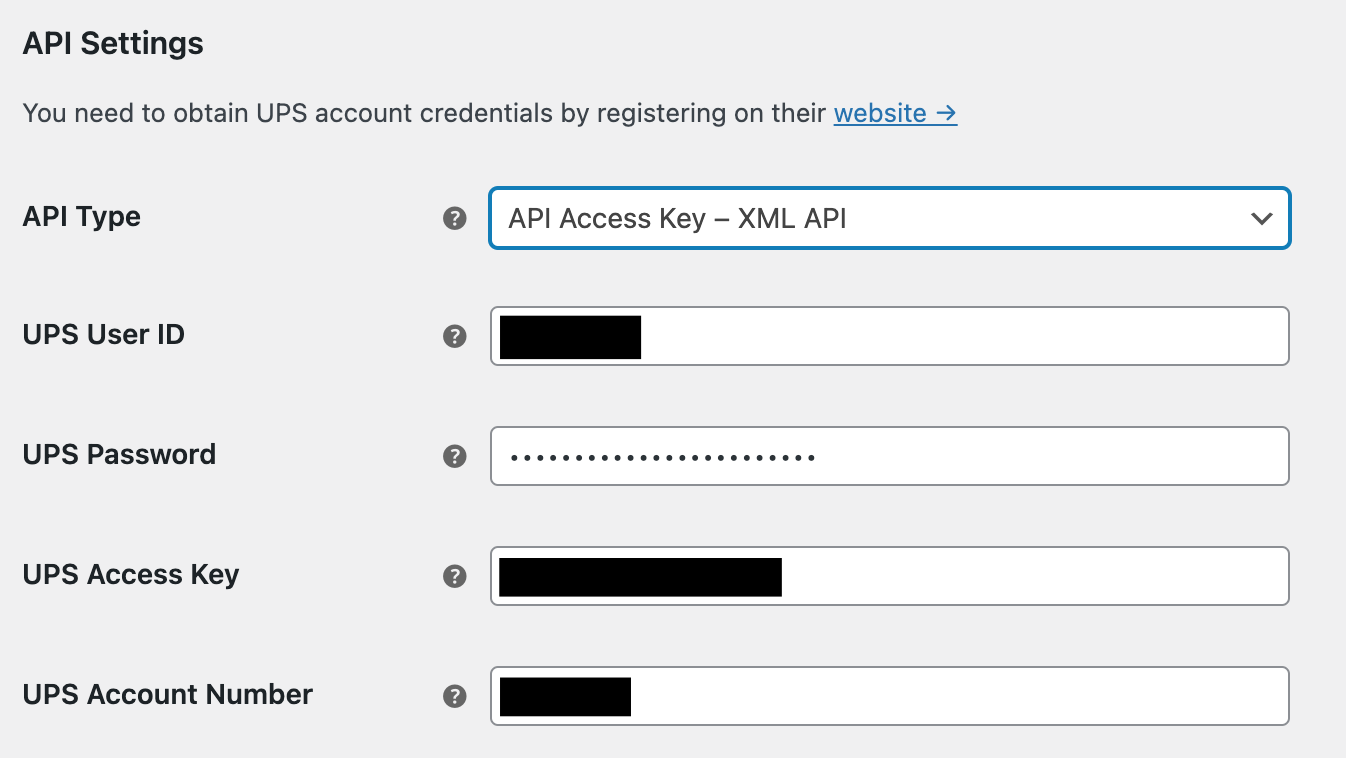The width and height of the screenshot is (1346, 758).
Task: Click the help icon beside API Type
Action: [x=455, y=218]
